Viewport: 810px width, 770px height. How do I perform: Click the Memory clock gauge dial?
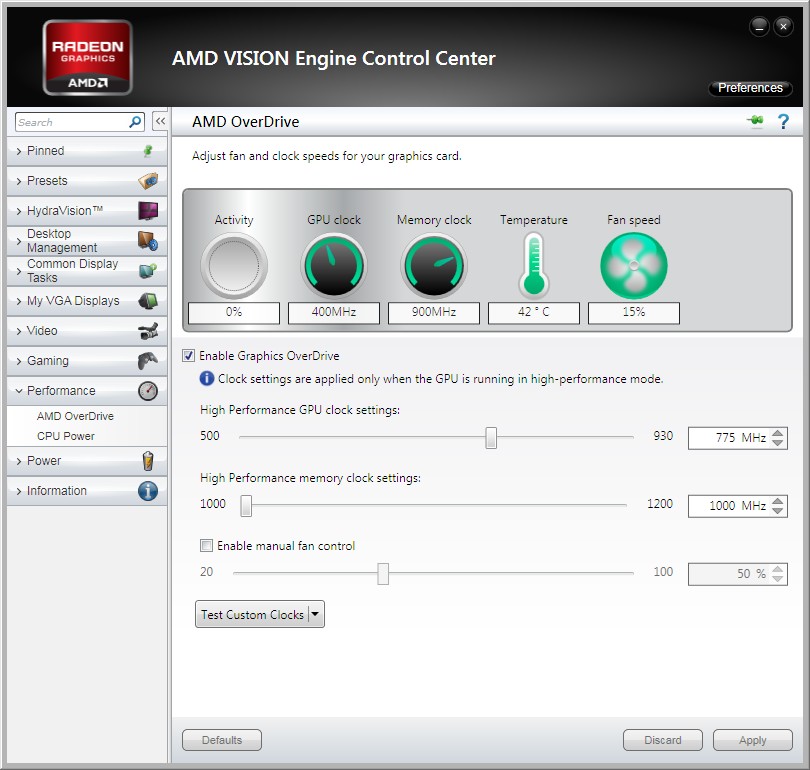click(x=434, y=265)
